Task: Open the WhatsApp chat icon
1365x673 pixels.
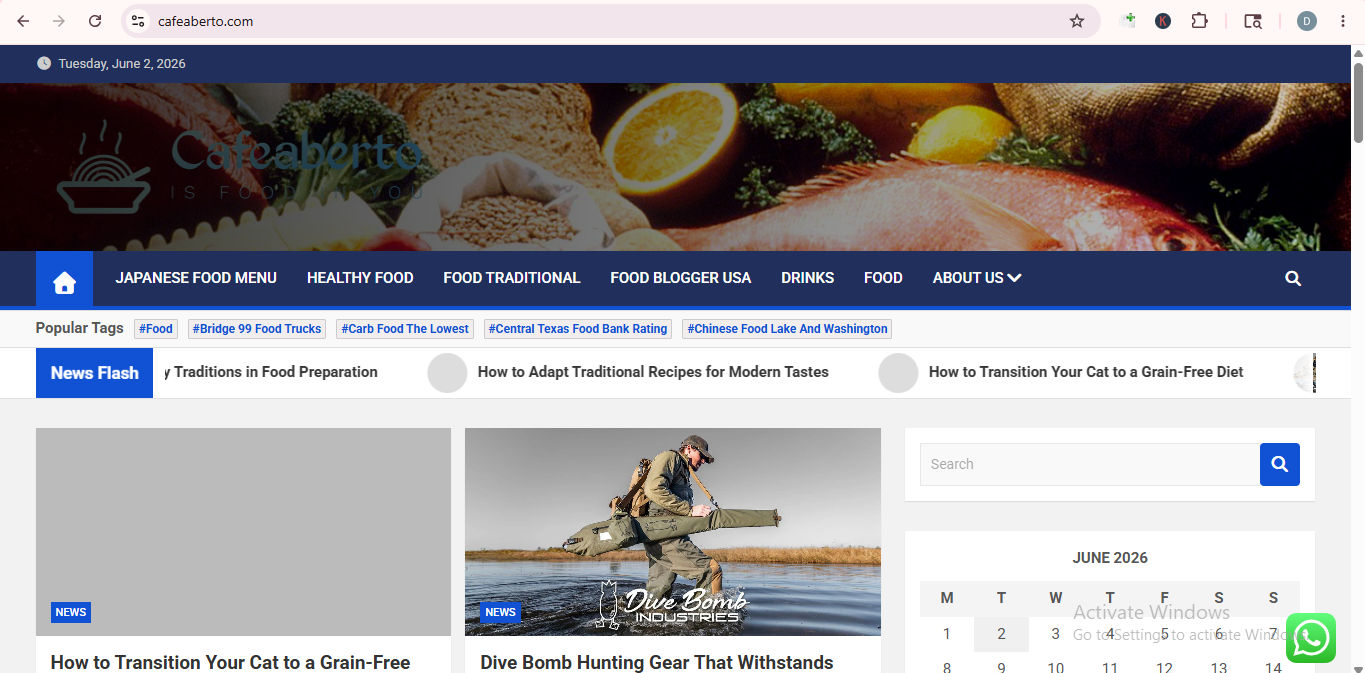Action: (x=1311, y=638)
